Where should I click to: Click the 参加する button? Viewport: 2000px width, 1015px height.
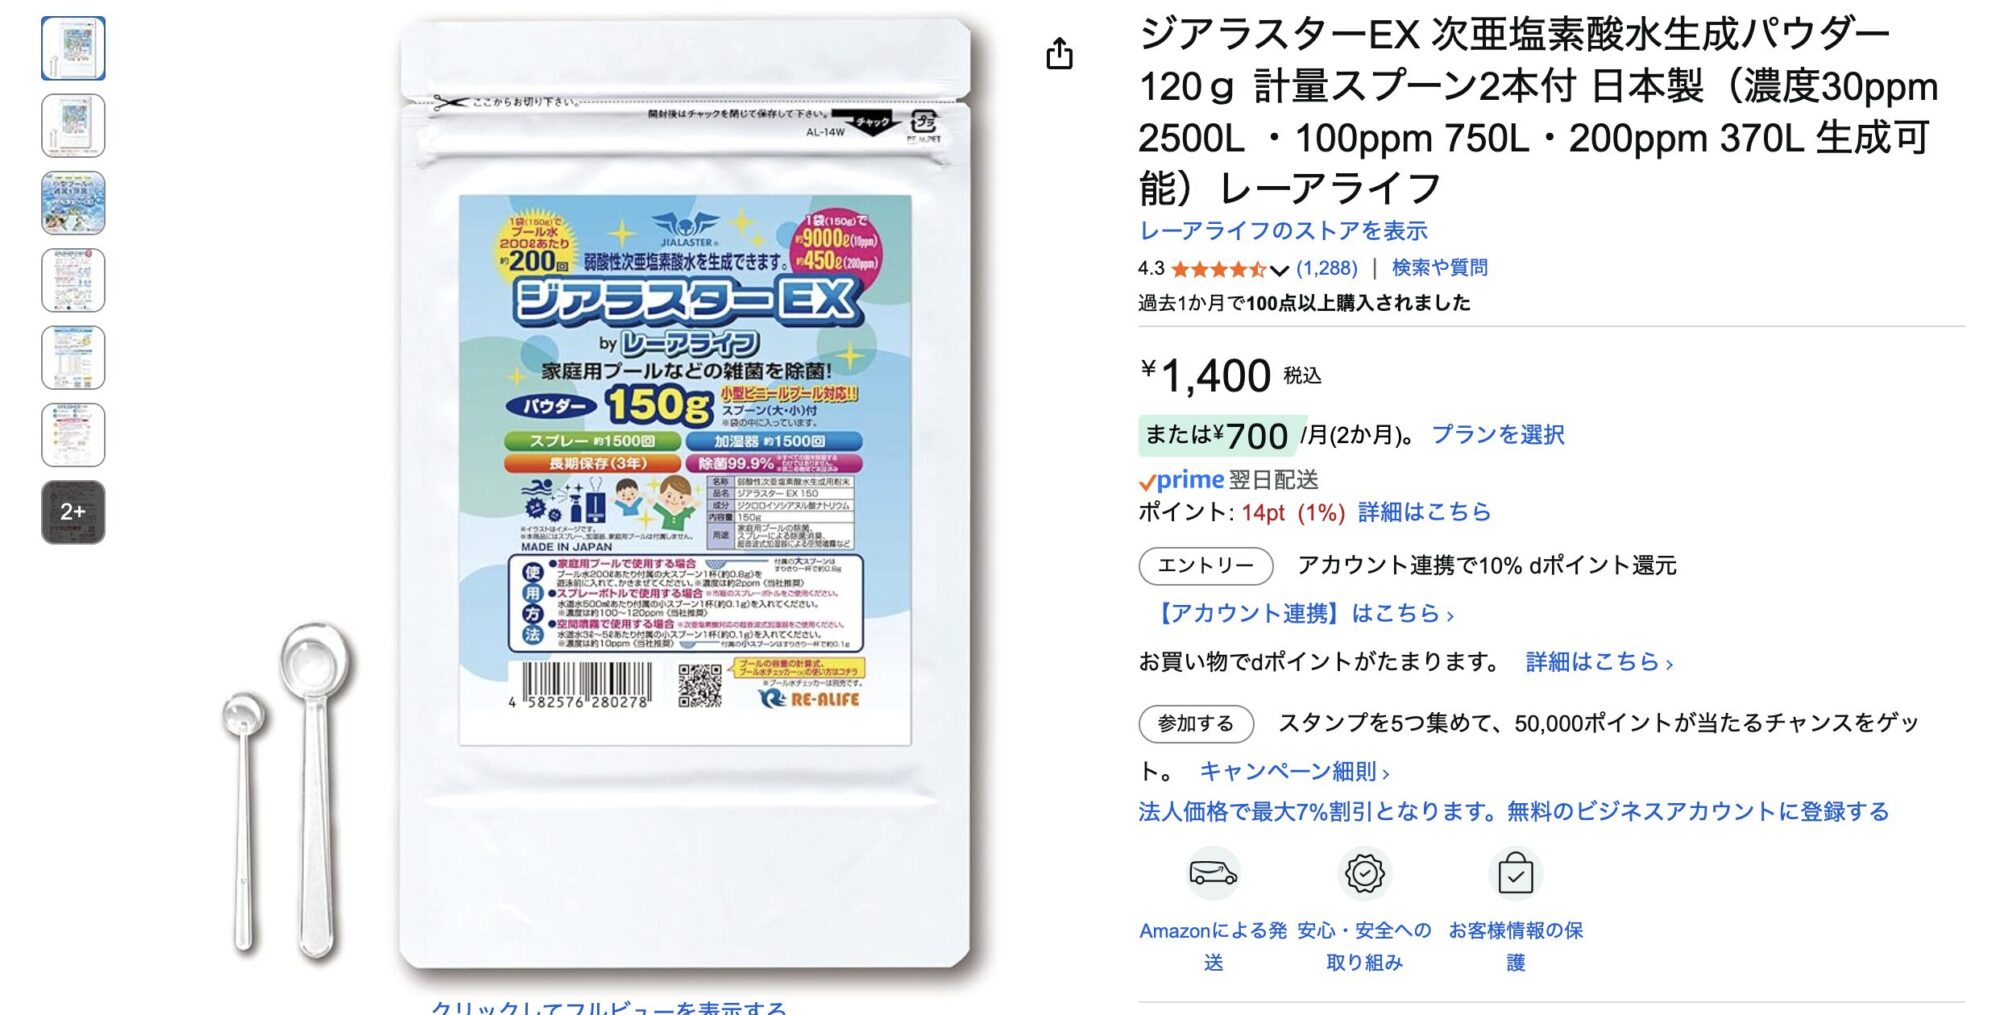pyautogui.click(x=1196, y=724)
